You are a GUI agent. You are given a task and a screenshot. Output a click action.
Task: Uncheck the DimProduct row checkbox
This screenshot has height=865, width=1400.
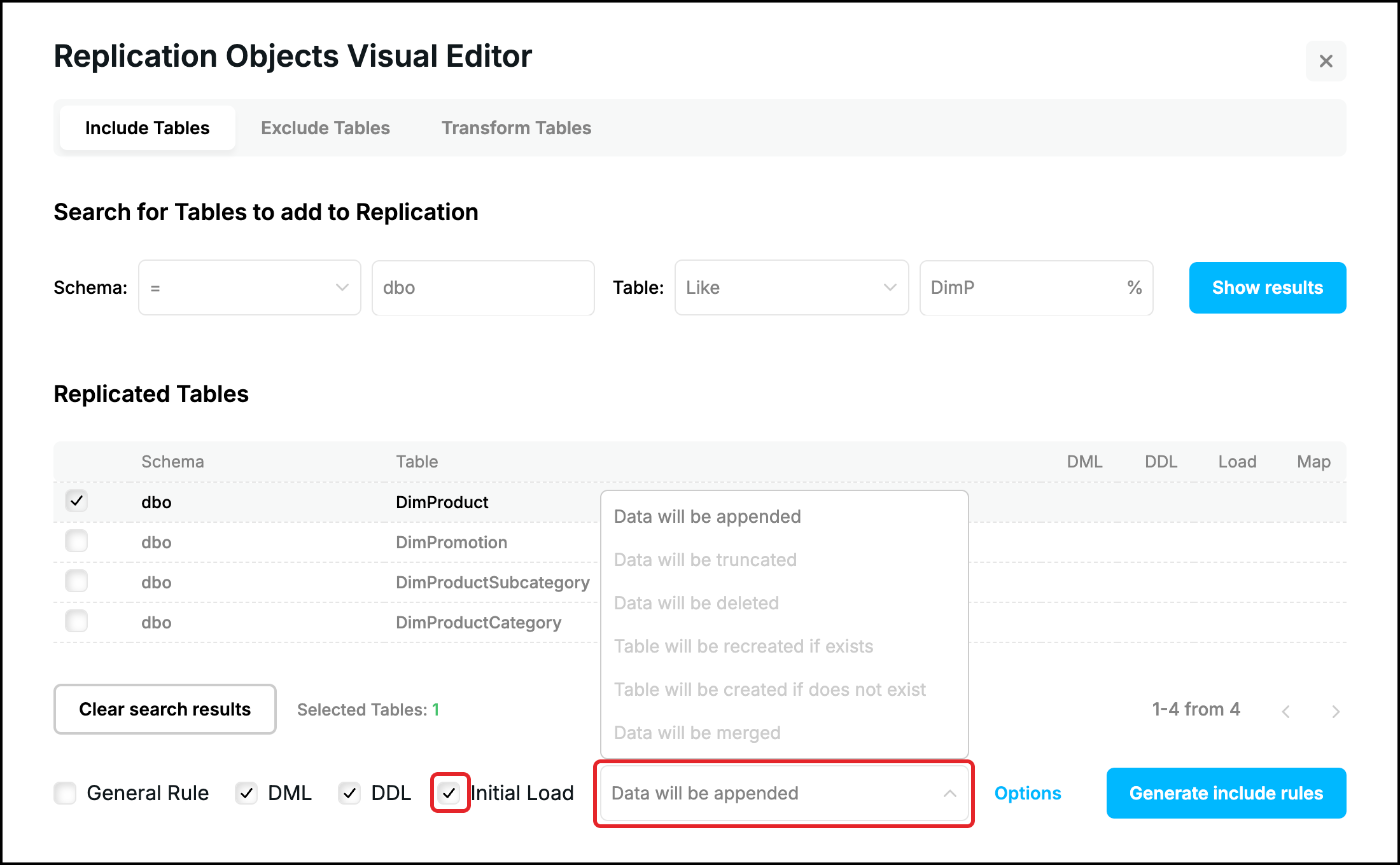click(76, 501)
